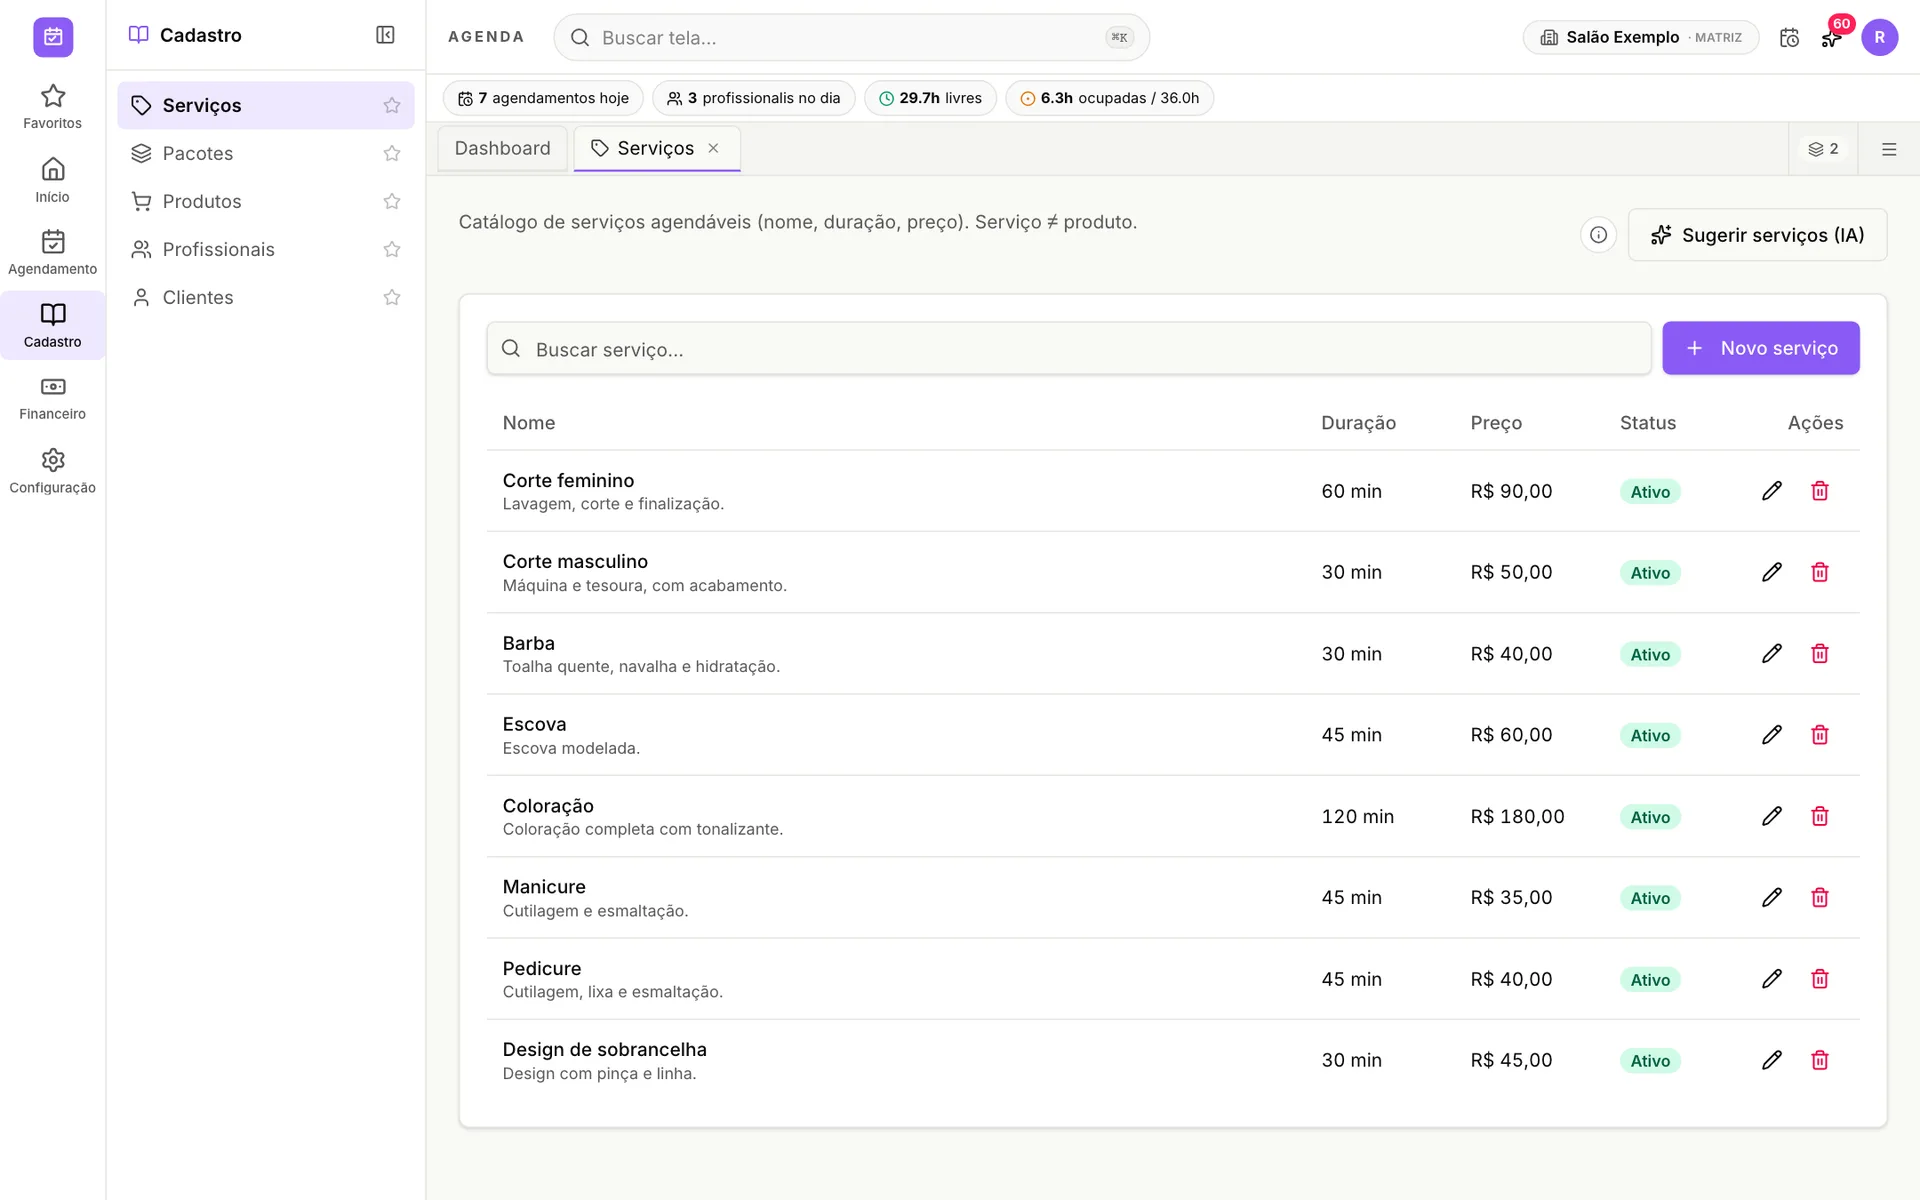The height and width of the screenshot is (1200, 1920).
Task: Open the calendar clock icon in header
Action: tap(1789, 37)
